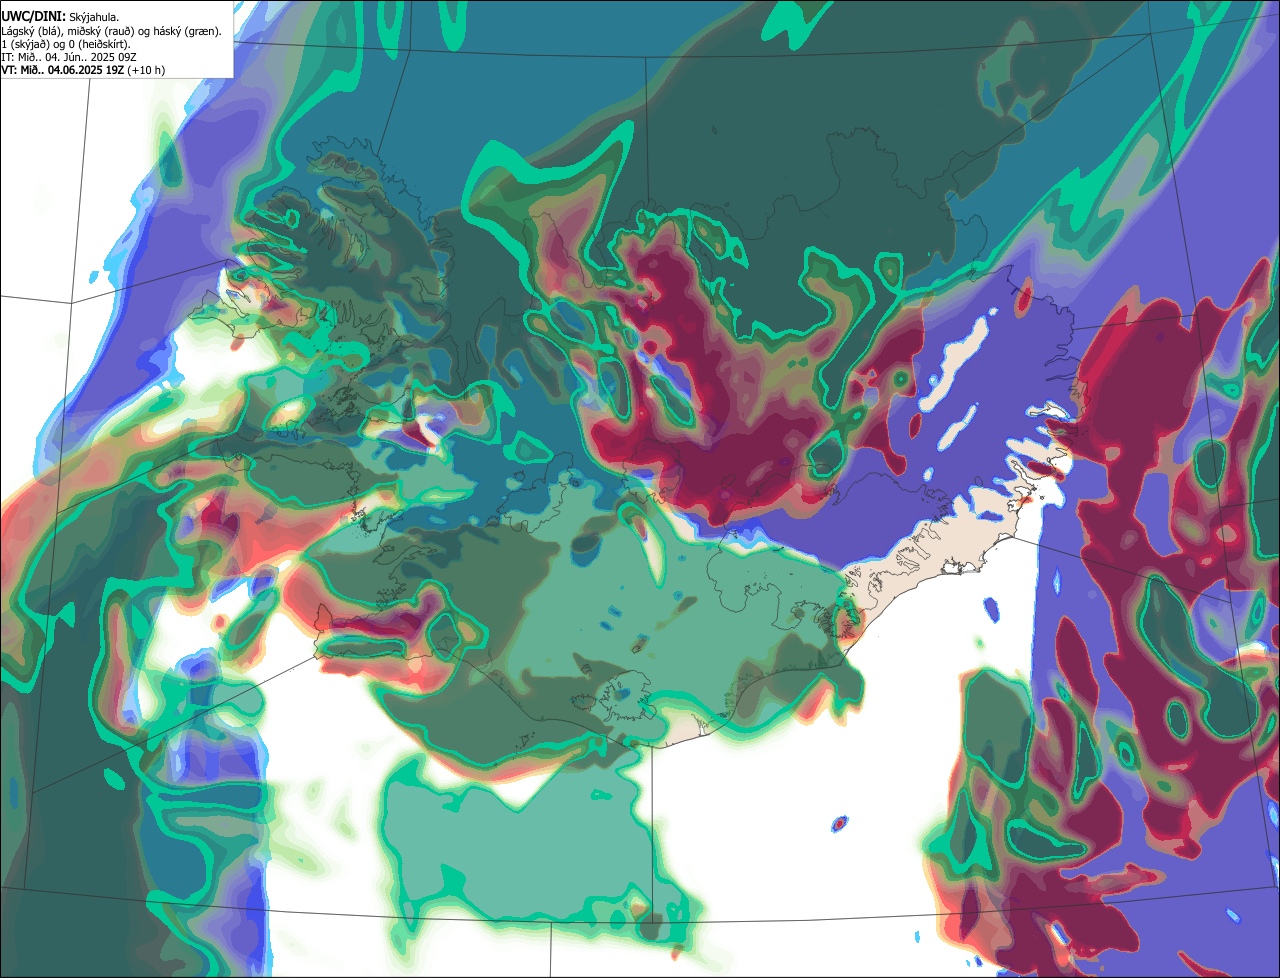Click the title text "UWC/DINI: Skýjahula."

pos(61,17)
